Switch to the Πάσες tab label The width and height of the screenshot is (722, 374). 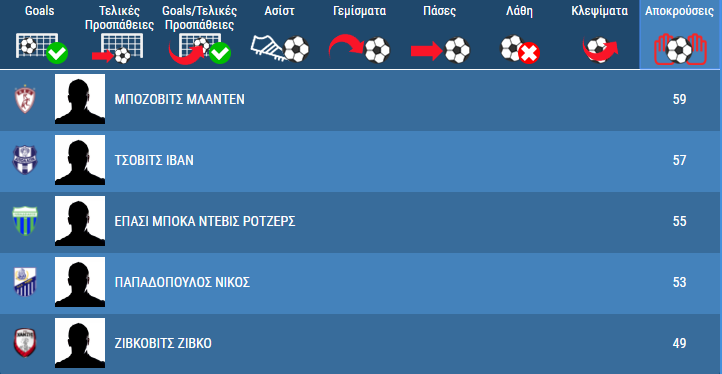pos(440,11)
